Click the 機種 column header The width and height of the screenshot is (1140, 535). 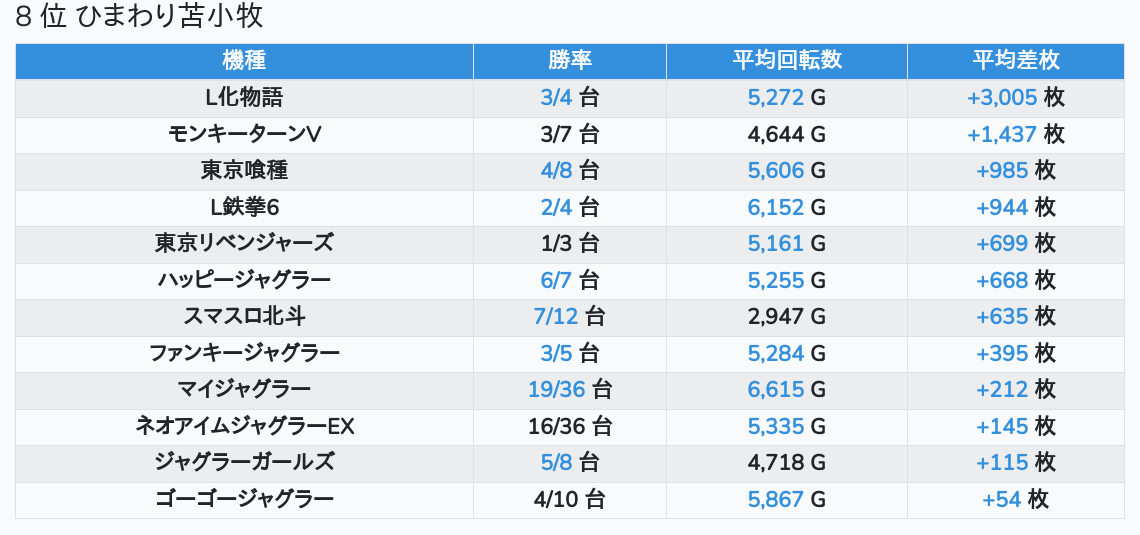point(244,61)
